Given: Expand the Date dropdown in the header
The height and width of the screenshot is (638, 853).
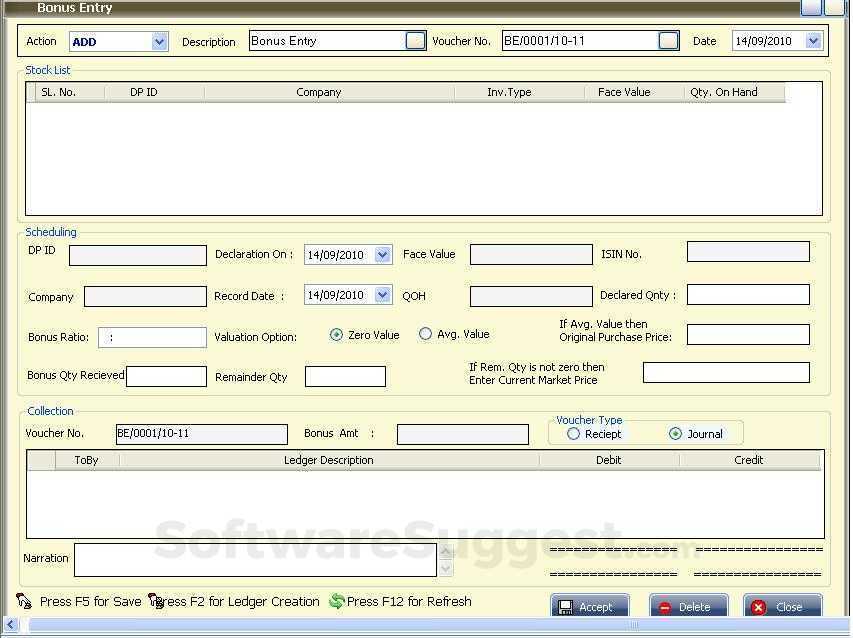Looking at the screenshot, I should point(815,41).
